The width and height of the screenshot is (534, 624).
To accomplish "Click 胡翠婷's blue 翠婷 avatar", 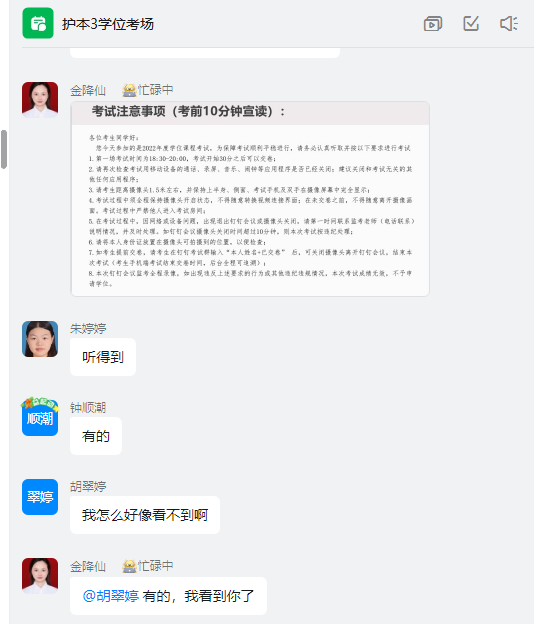I will (x=40, y=497).
